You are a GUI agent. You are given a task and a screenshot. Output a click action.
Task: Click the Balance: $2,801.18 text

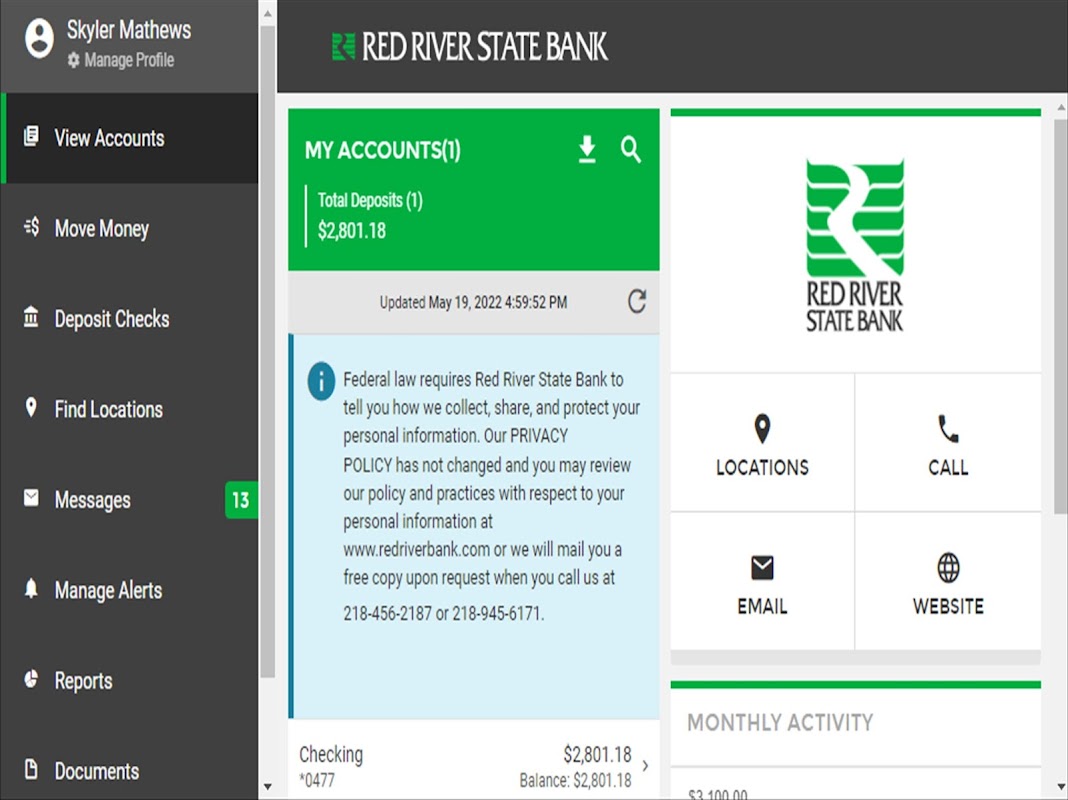tap(576, 781)
